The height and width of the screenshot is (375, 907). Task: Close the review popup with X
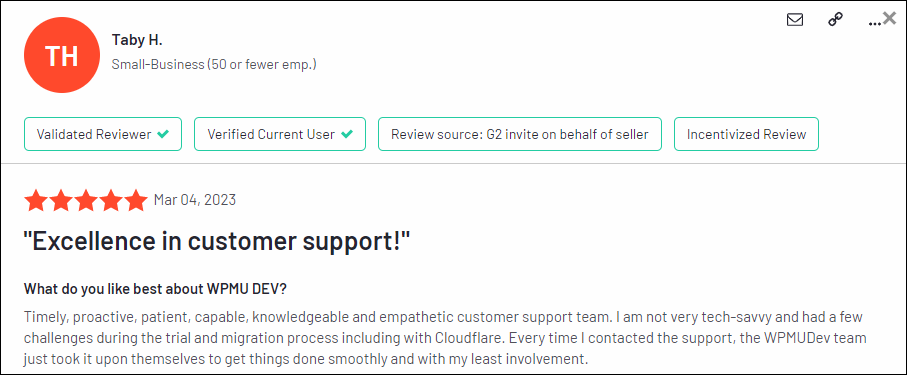(x=890, y=19)
